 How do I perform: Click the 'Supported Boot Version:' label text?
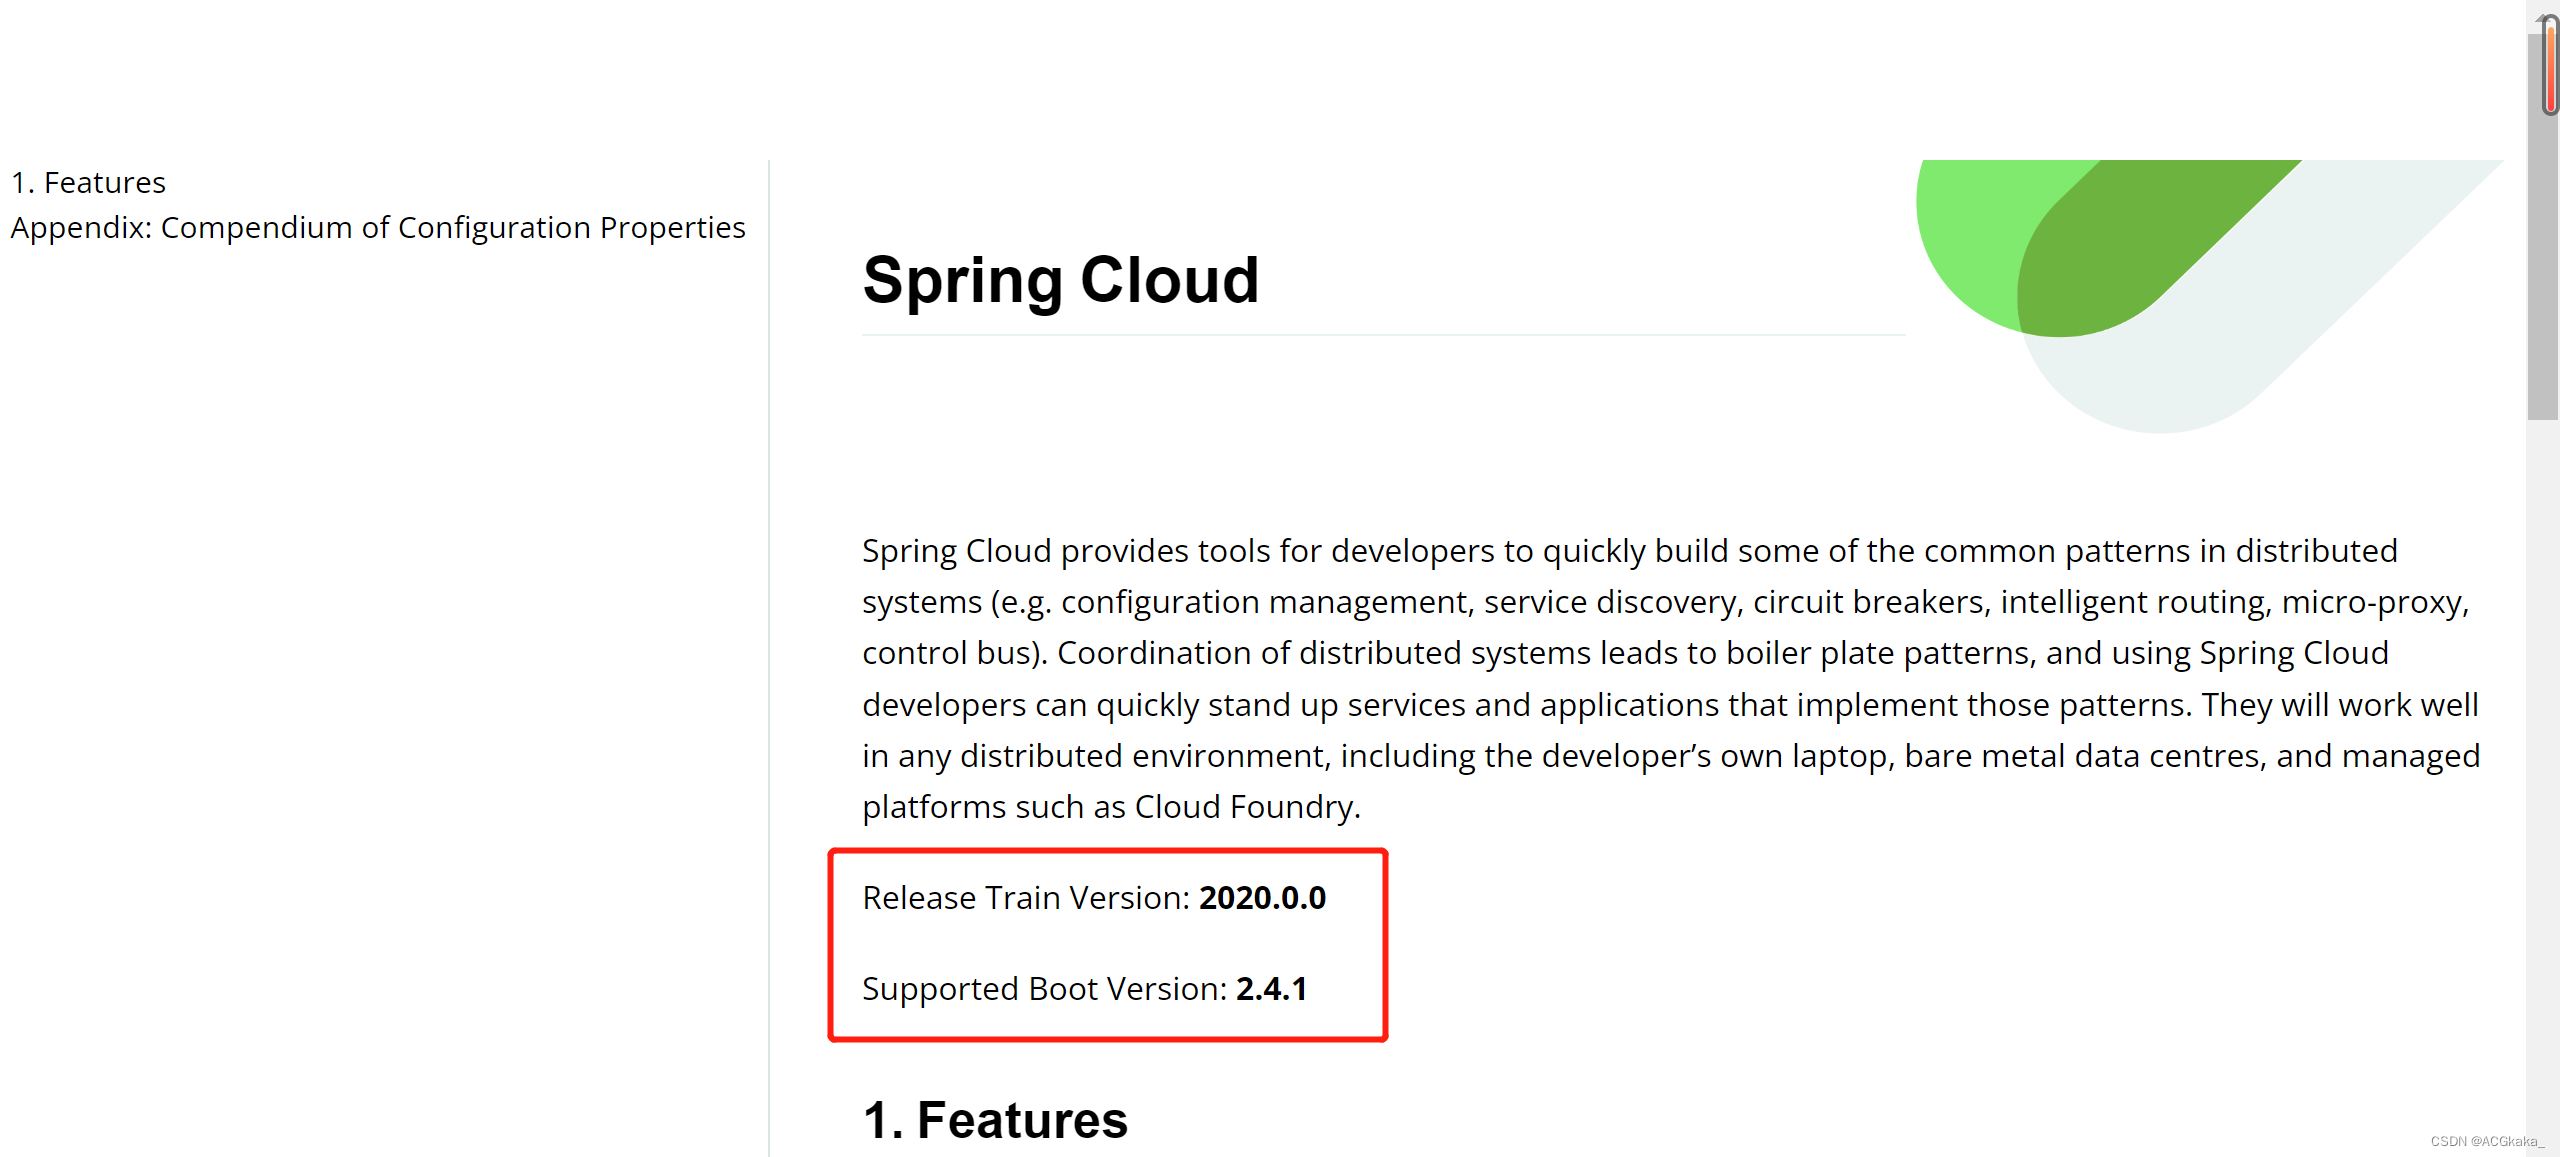[x=1044, y=989]
